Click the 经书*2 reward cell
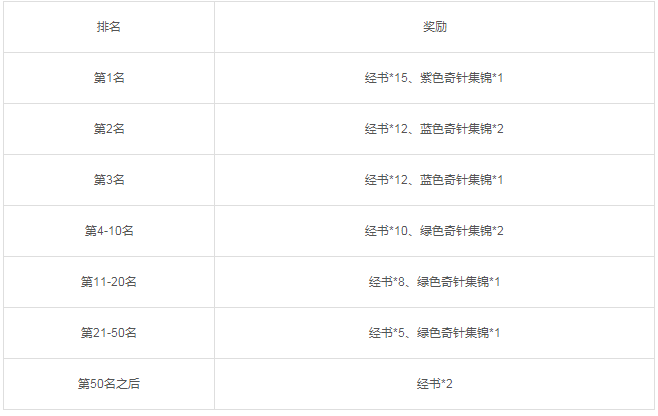Screen dimensions: 658x416 click(434, 384)
